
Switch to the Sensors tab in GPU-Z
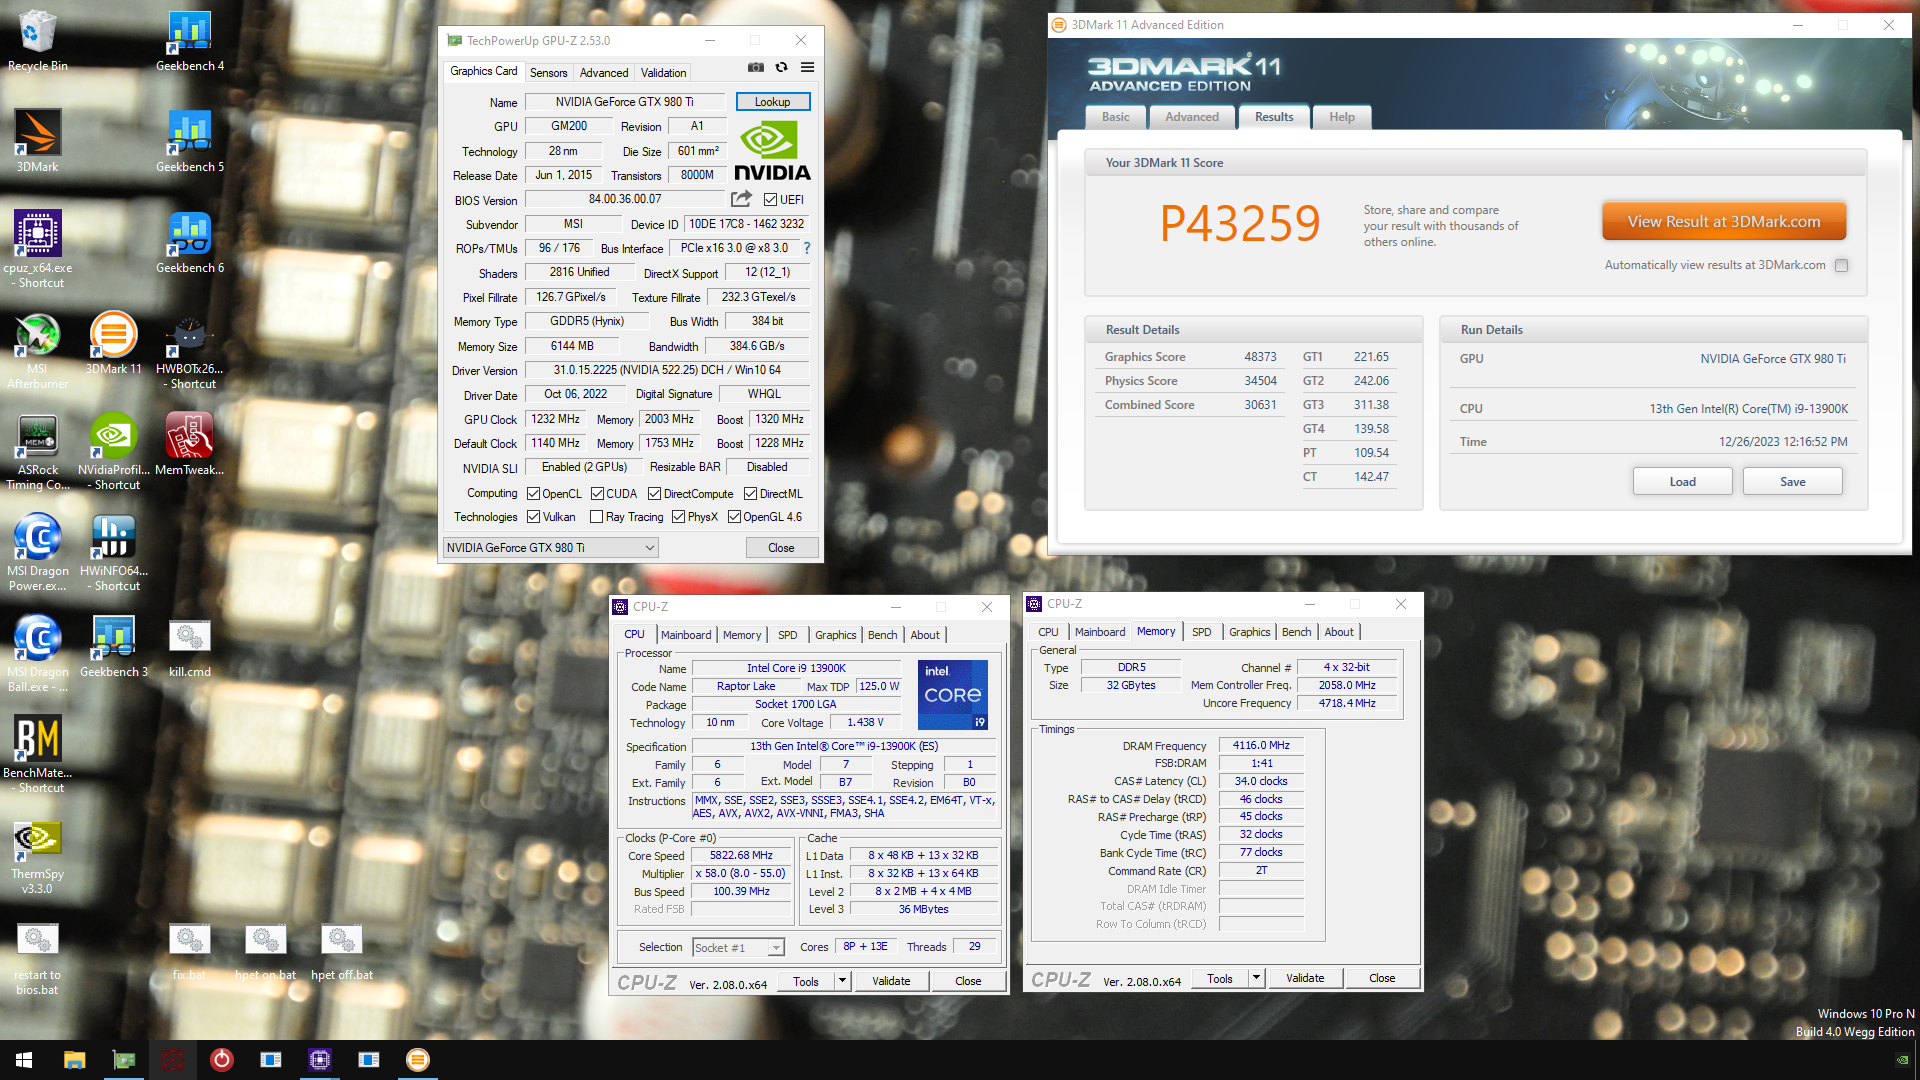(x=548, y=73)
